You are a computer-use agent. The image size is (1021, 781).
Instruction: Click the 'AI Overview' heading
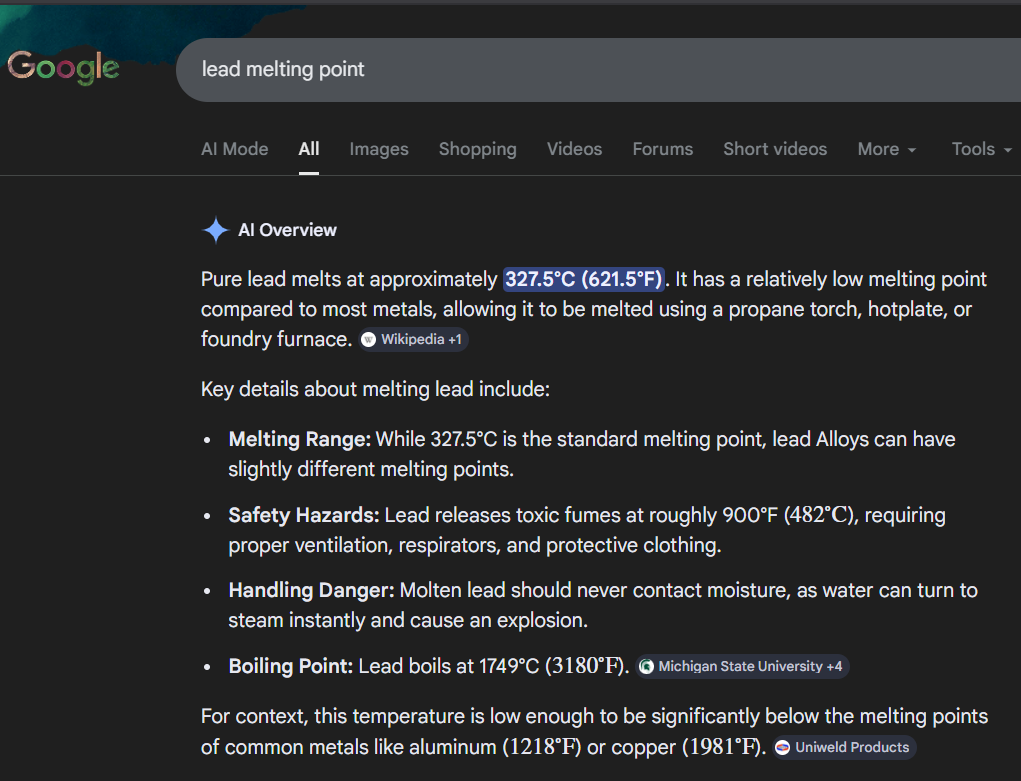(x=287, y=230)
